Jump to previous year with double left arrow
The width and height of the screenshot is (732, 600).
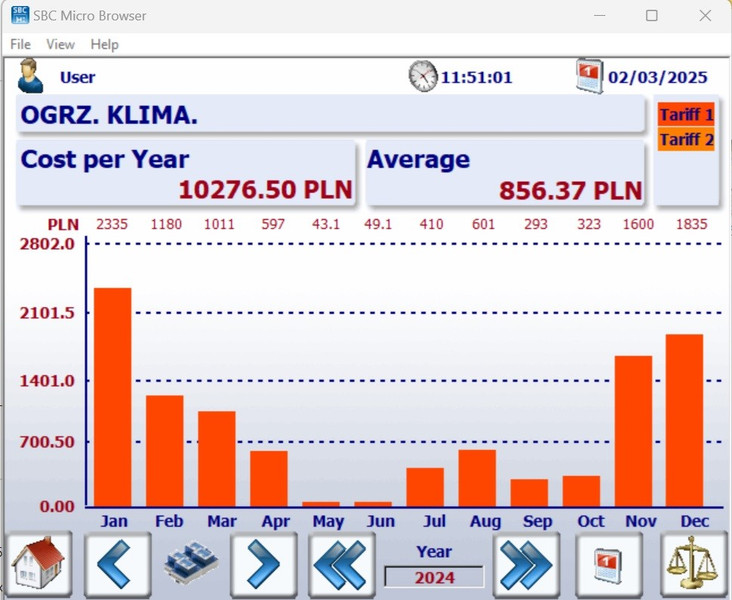(x=341, y=565)
